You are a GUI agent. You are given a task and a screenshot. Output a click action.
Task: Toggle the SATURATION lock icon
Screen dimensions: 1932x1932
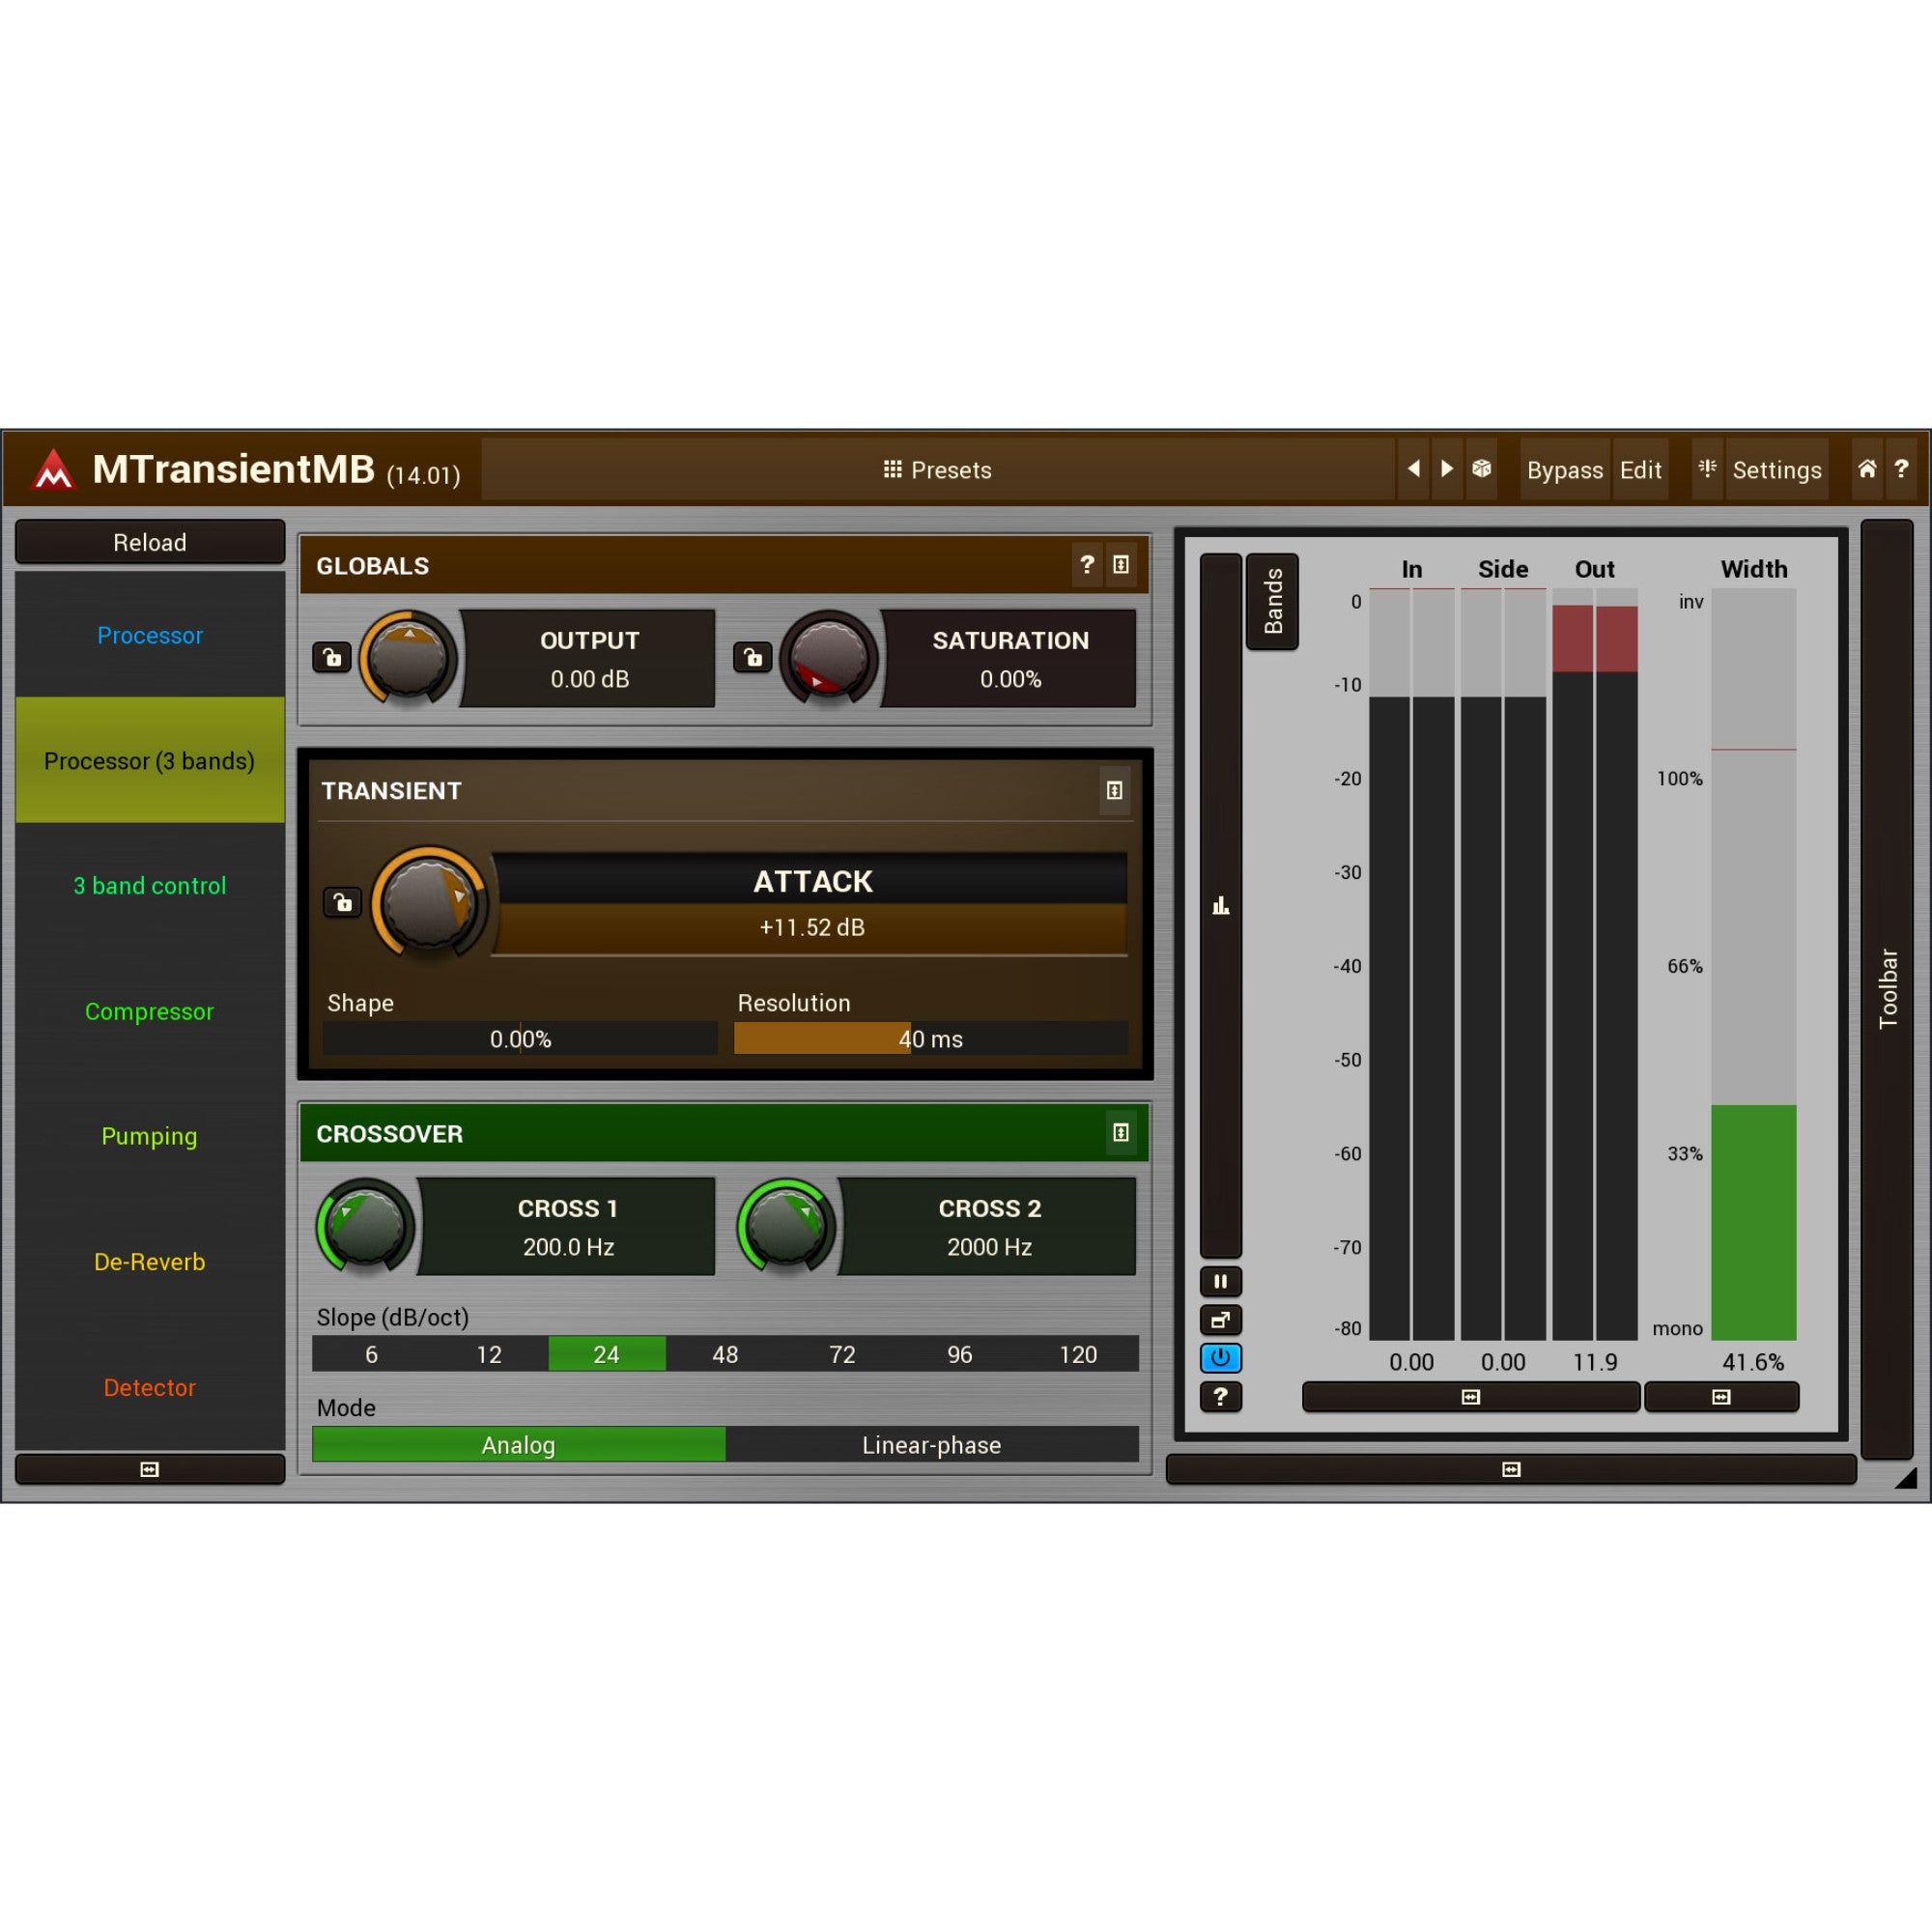[x=752, y=657]
